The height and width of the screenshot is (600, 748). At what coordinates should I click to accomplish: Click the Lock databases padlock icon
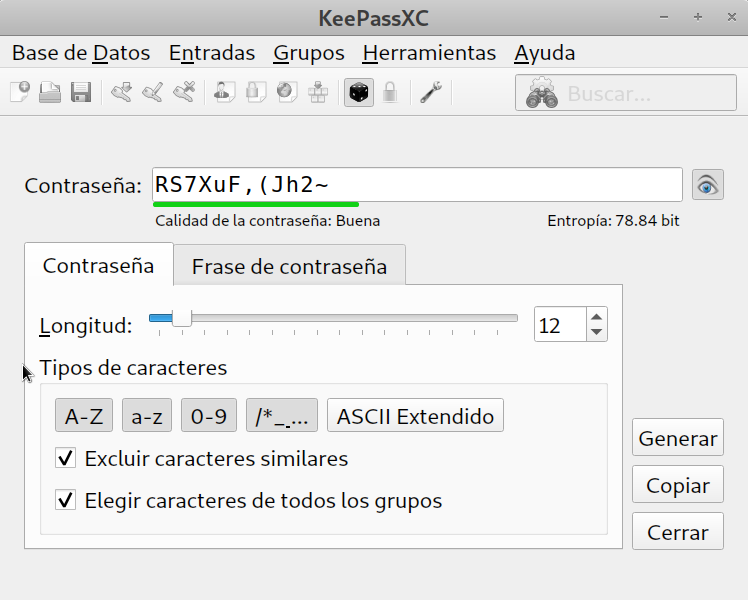[x=390, y=92]
